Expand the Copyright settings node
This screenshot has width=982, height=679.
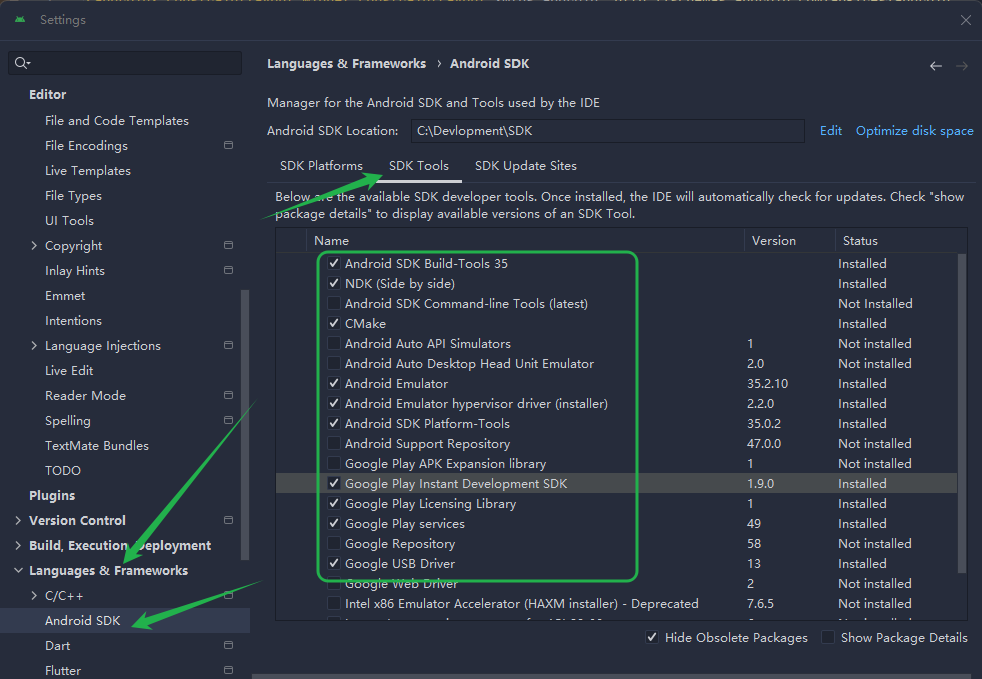tap(34, 246)
